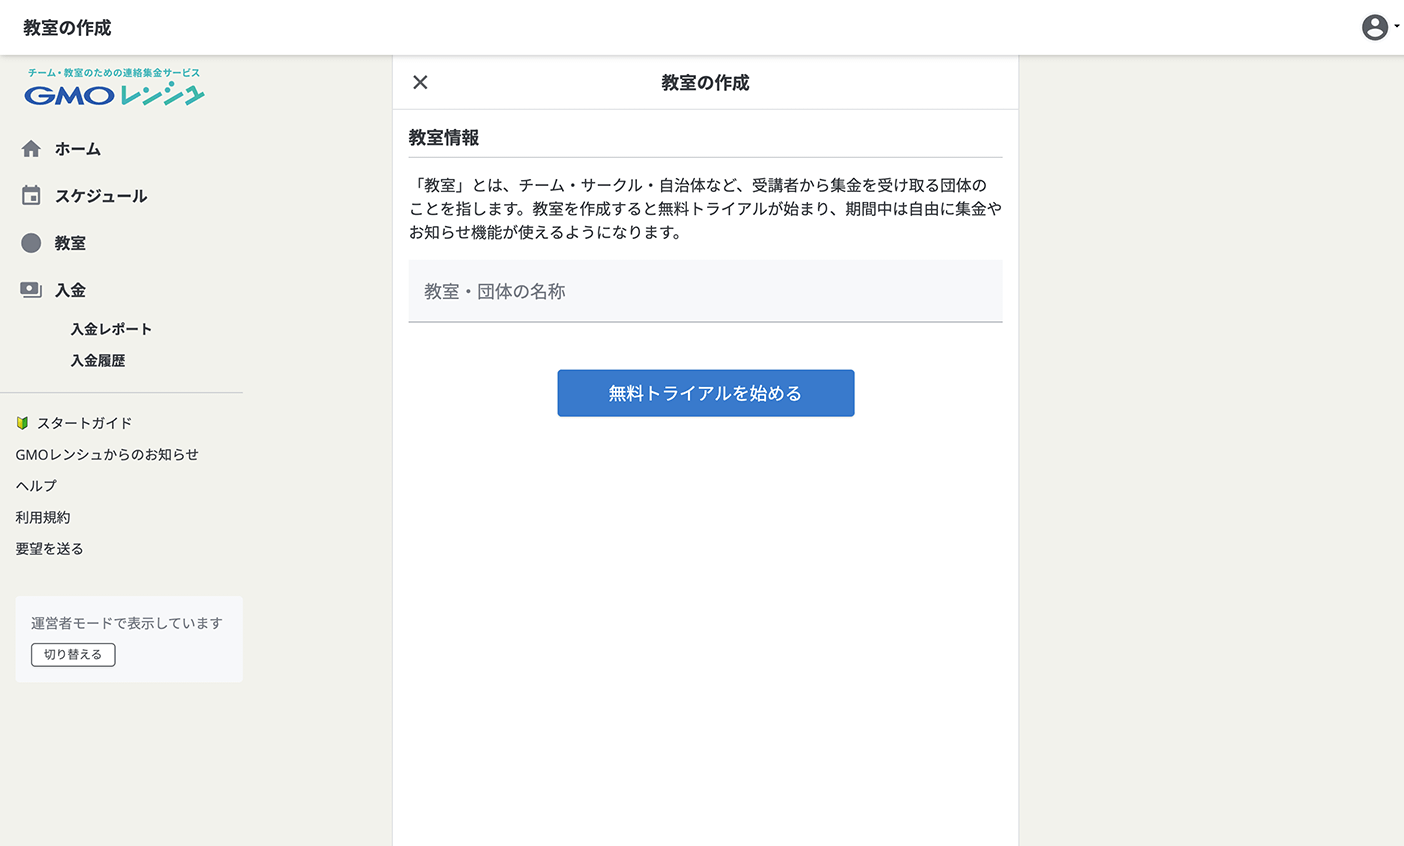Screen dimensions: 1404x846
Task: Focus the 教室・団体の名称 input field
Action: (705, 292)
